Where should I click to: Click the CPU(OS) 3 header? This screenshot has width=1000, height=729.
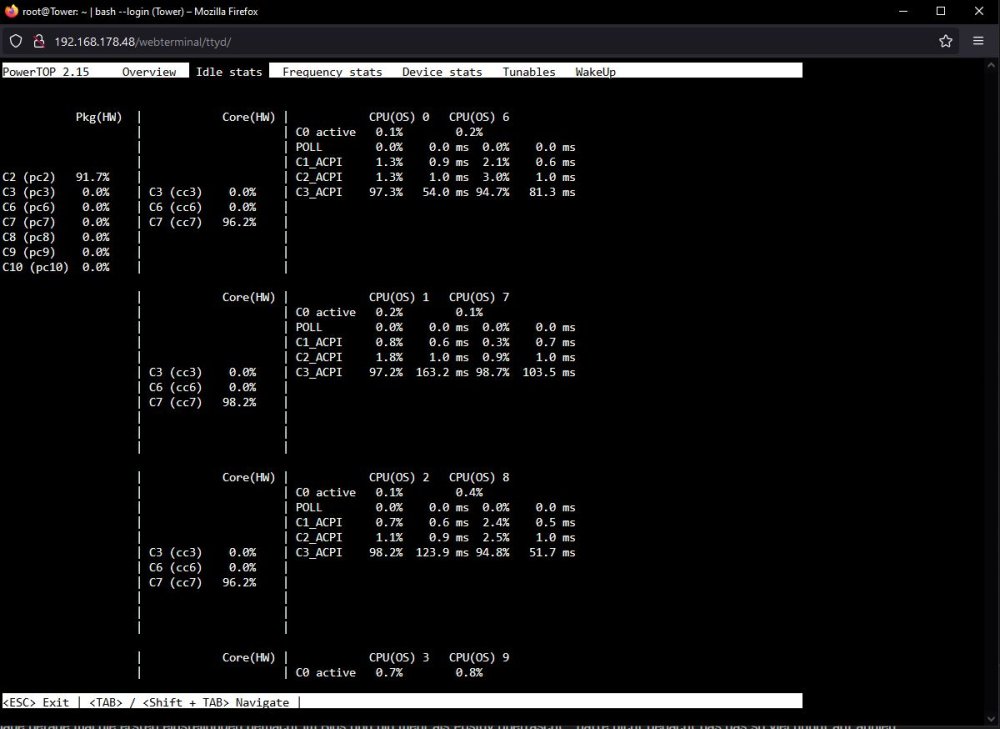pyautogui.click(x=399, y=658)
